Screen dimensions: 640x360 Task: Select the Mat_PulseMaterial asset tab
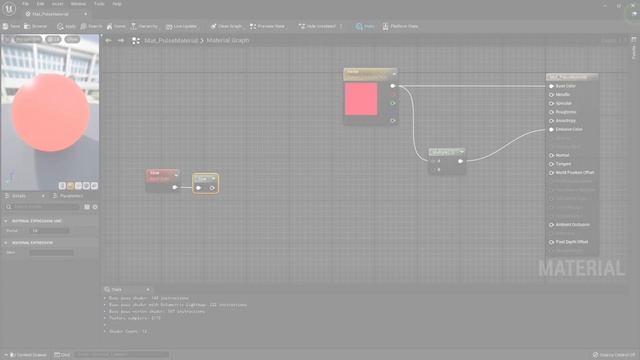pyautogui.click(x=50, y=14)
